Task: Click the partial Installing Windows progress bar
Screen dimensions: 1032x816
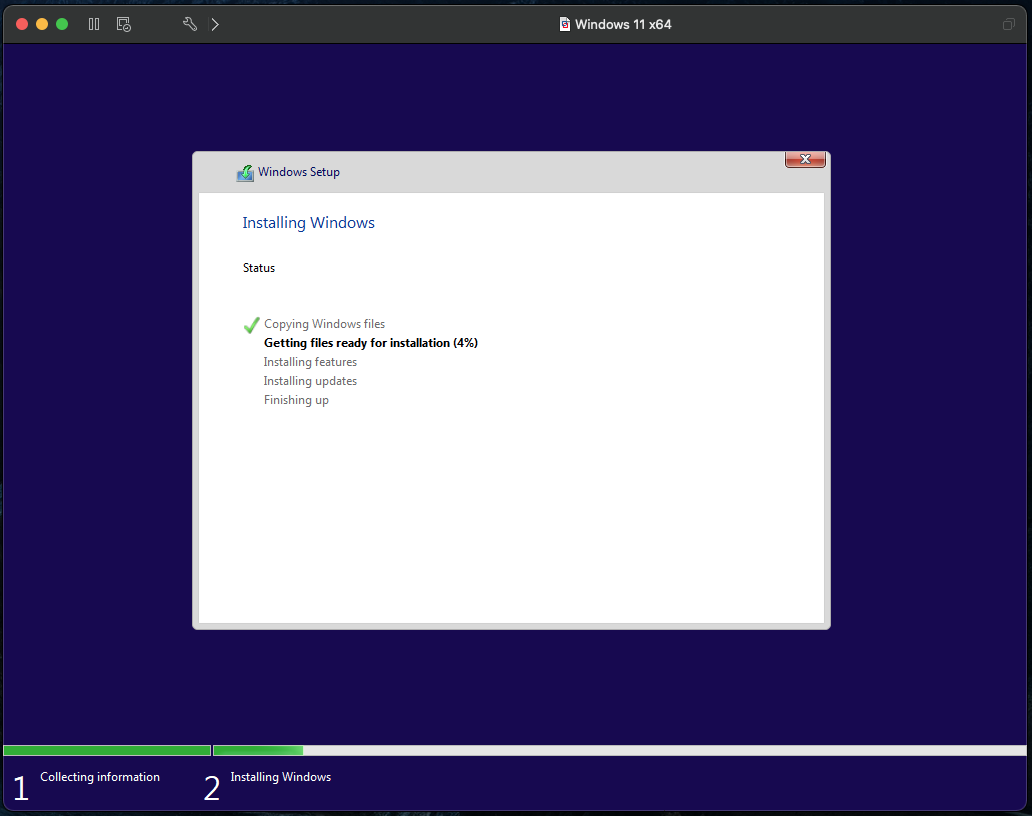Action: 258,750
